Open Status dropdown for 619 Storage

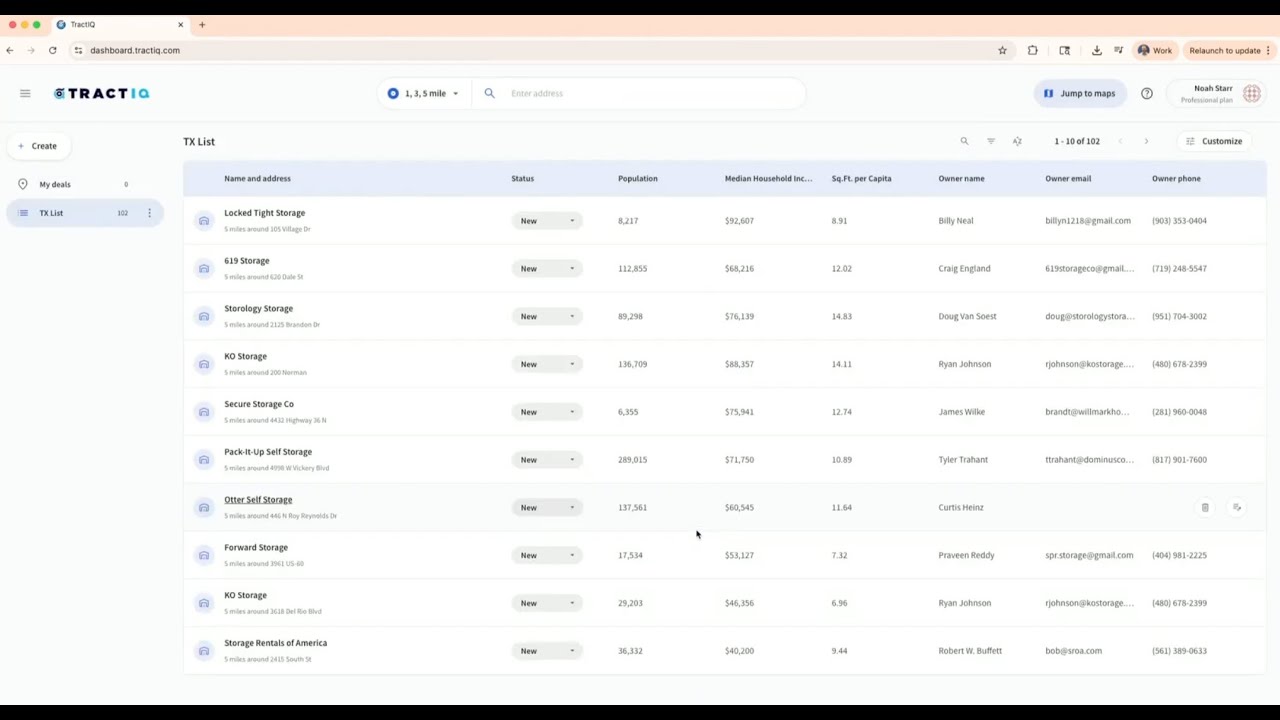pyautogui.click(x=546, y=268)
